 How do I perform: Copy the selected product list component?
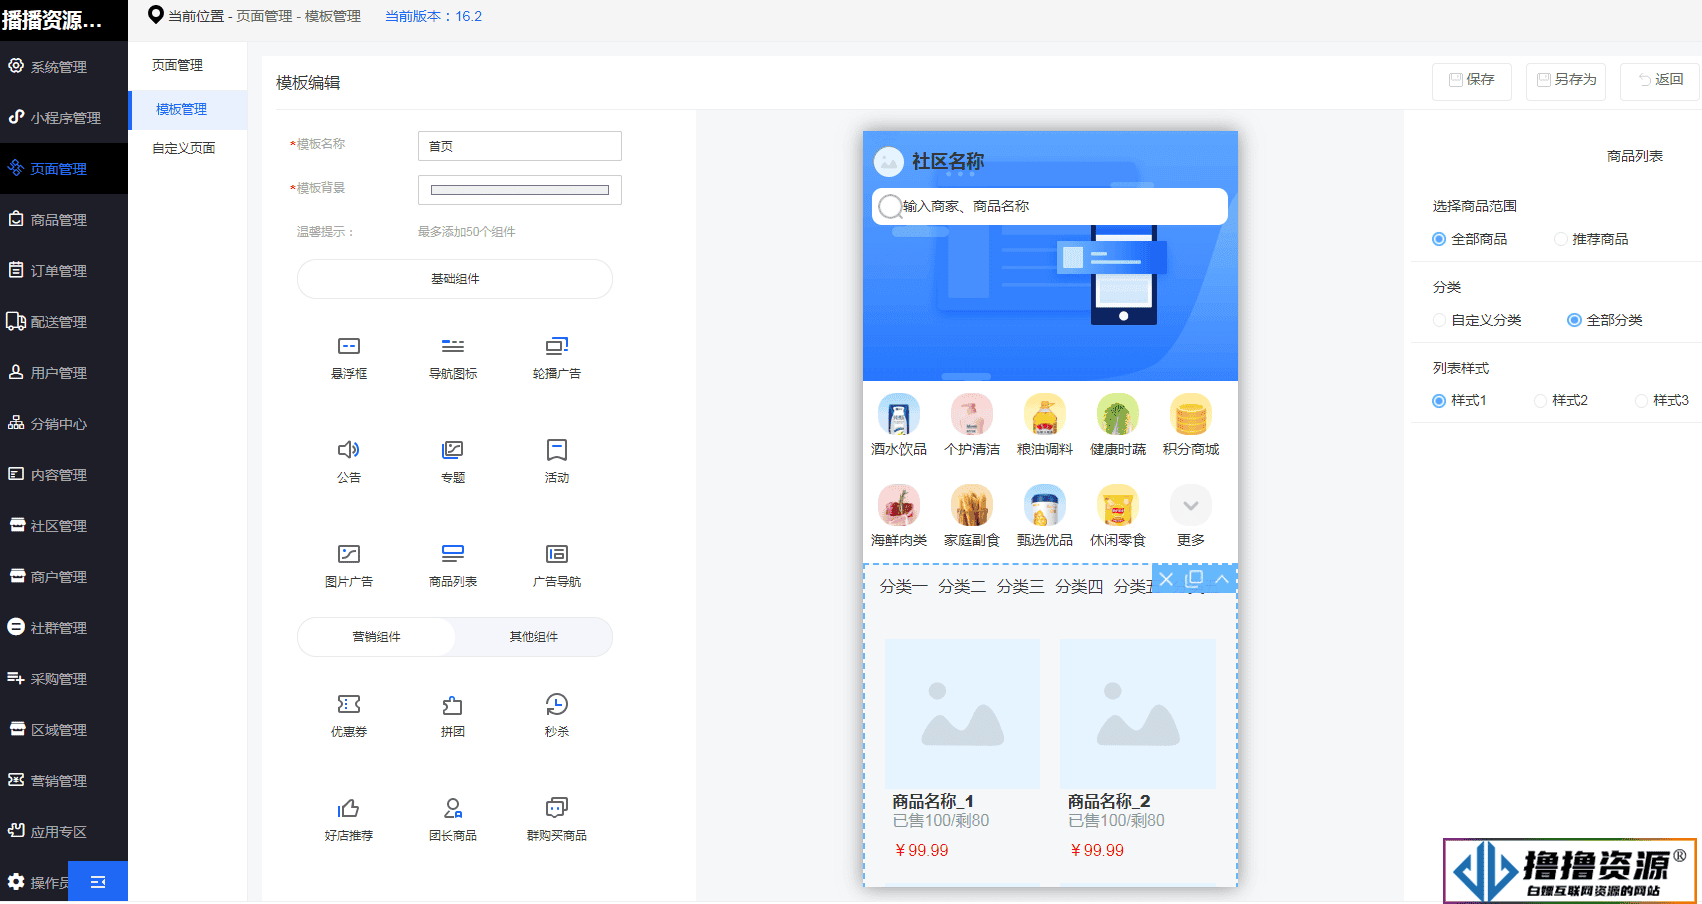pos(1194,579)
